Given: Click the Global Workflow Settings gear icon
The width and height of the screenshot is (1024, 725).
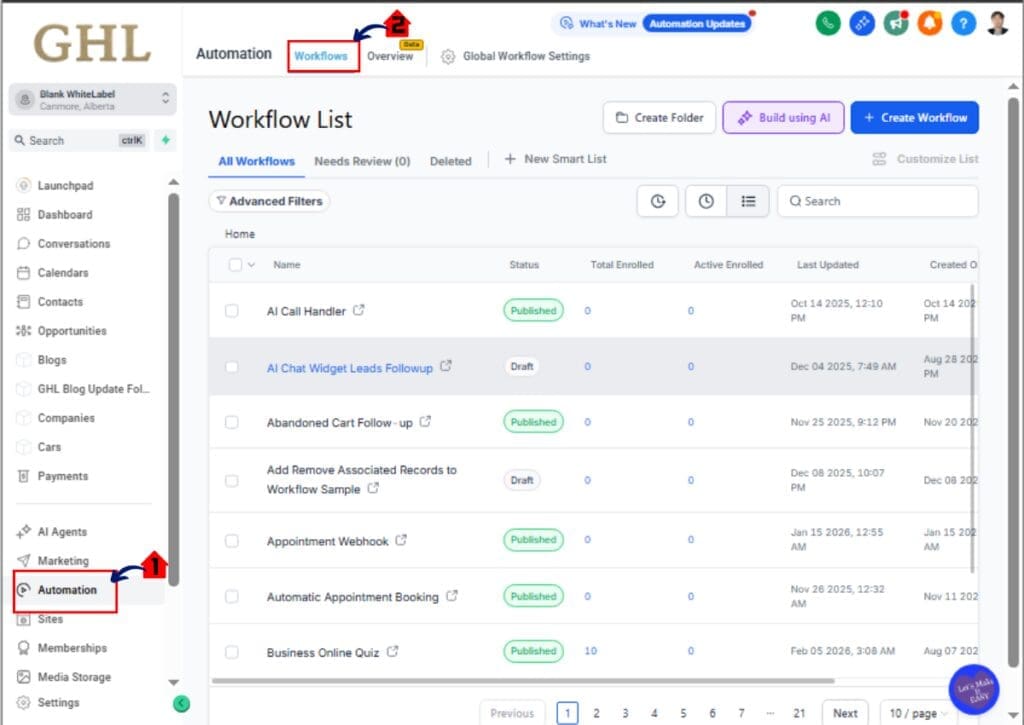Looking at the screenshot, I should click(x=447, y=57).
